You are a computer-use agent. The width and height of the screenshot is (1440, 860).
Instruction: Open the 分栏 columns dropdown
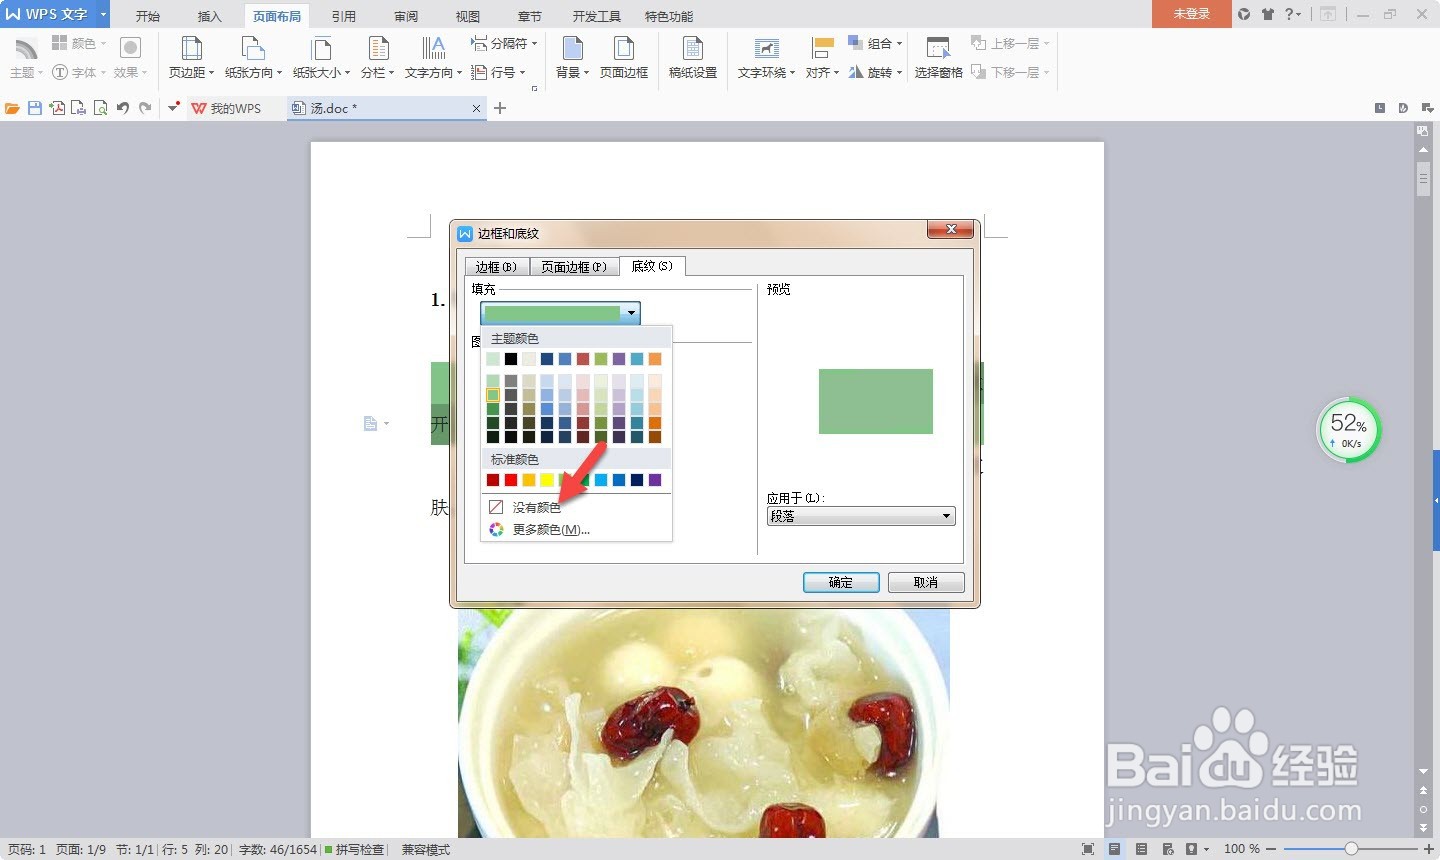[x=377, y=57]
